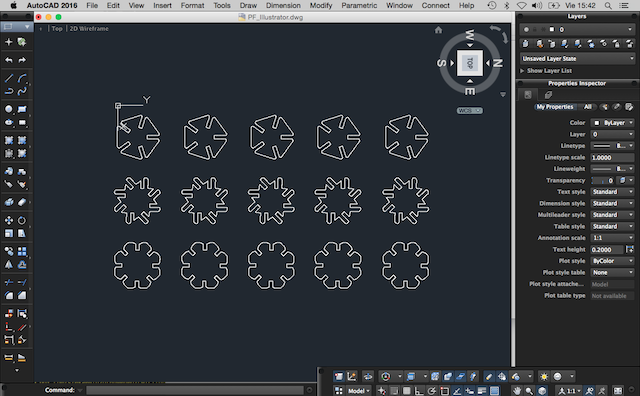Toggle Lineweight display in status bar
This screenshot has width=640, height=396.
(x=482, y=391)
